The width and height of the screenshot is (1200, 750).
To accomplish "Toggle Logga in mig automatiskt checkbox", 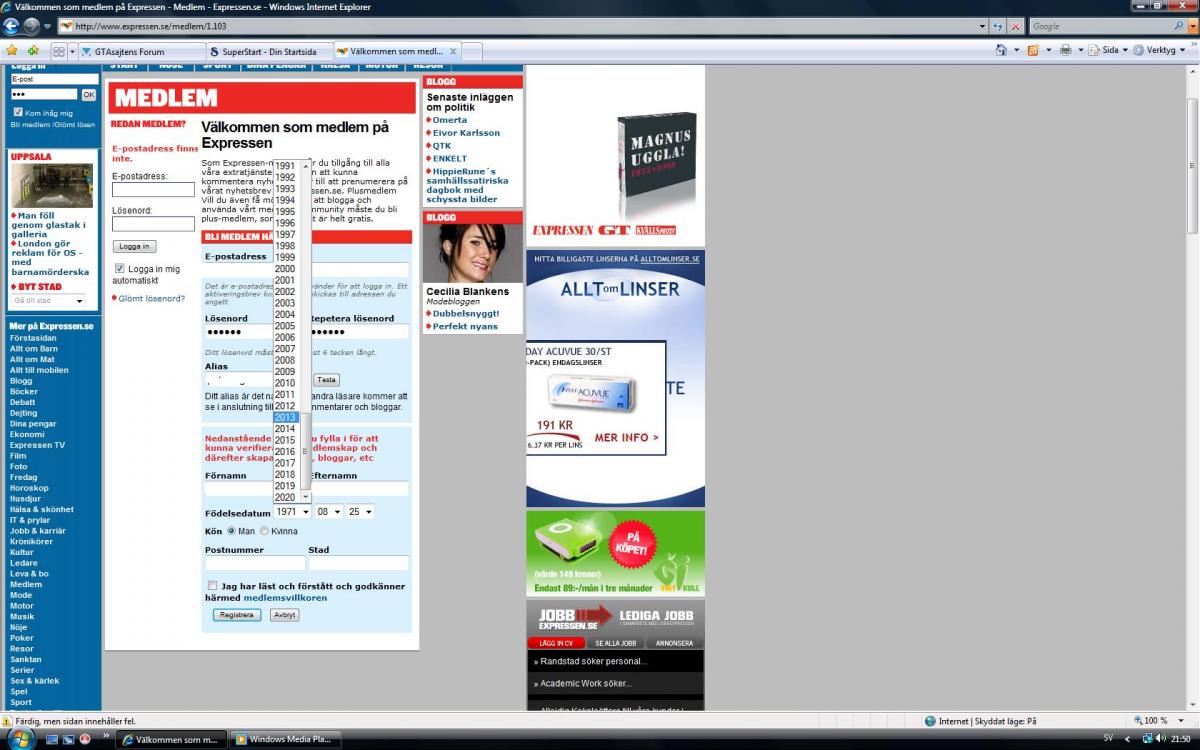I will tap(120, 268).
